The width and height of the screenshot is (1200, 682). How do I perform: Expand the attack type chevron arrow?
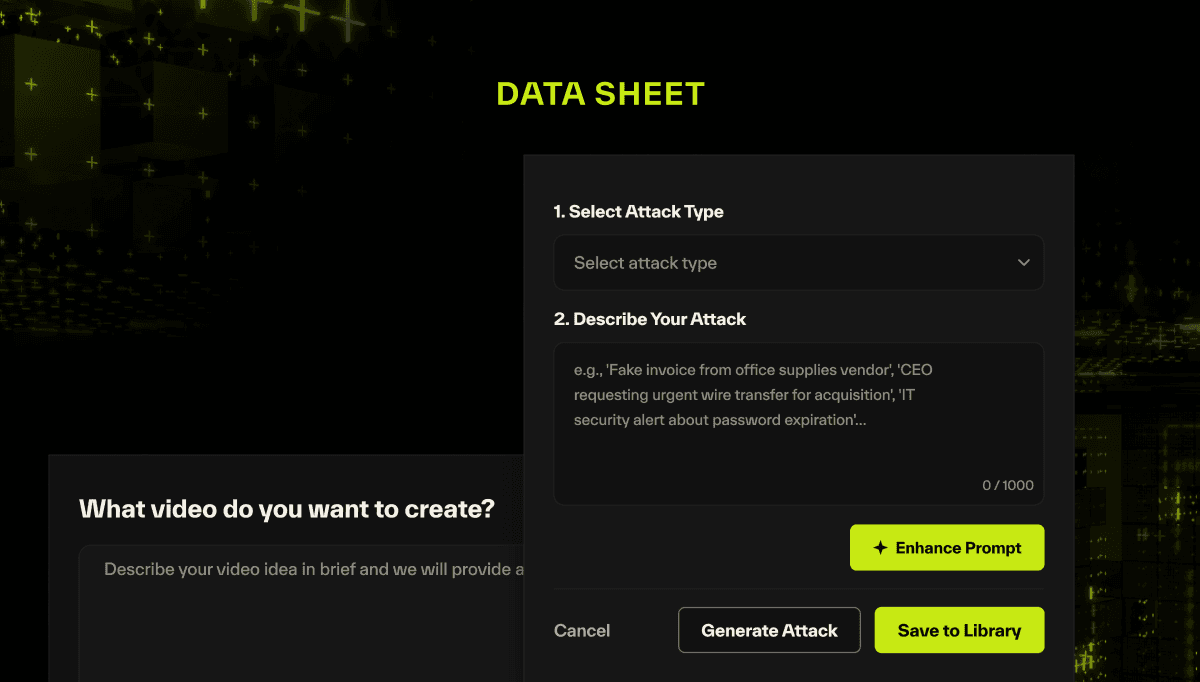[x=1023, y=263]
